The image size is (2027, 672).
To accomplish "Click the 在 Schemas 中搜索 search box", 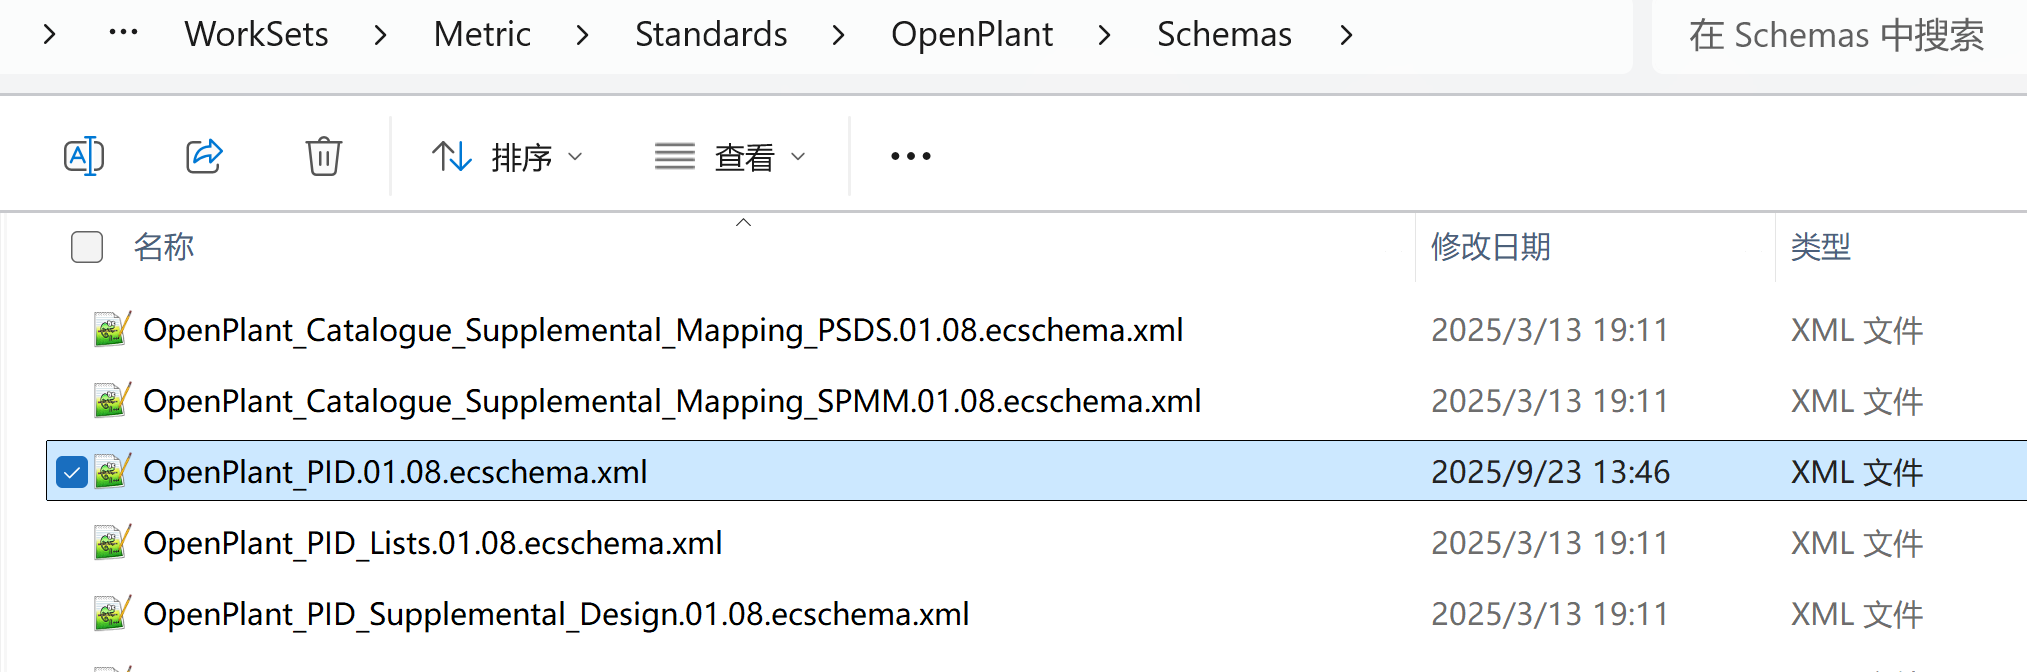I will [1836, 36].
